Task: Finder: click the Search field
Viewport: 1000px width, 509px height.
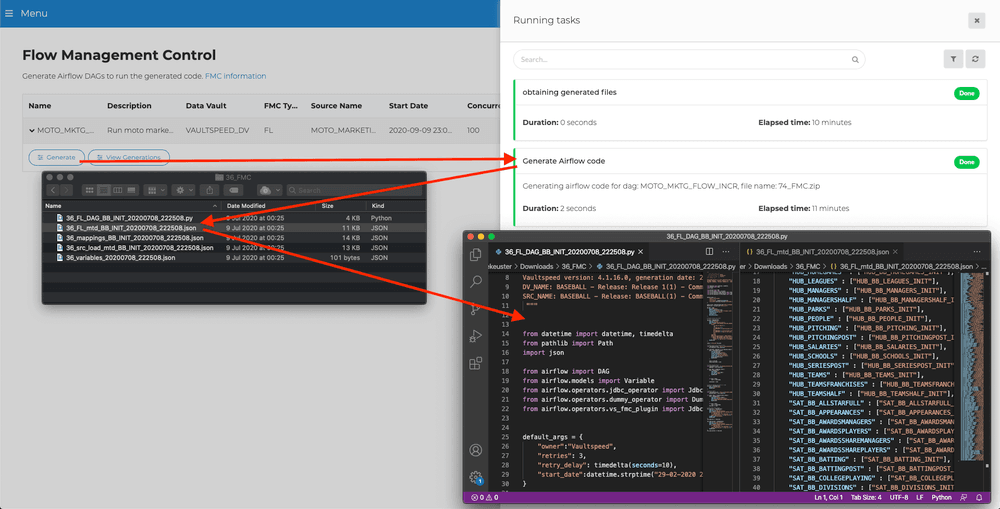Action: [x=353, y=190]
